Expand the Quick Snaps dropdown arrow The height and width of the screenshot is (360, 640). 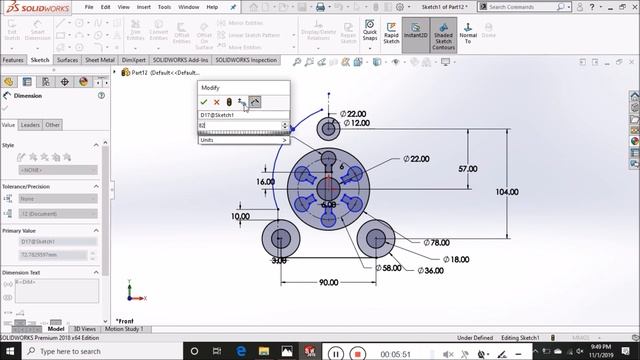(x=370, y=49)
